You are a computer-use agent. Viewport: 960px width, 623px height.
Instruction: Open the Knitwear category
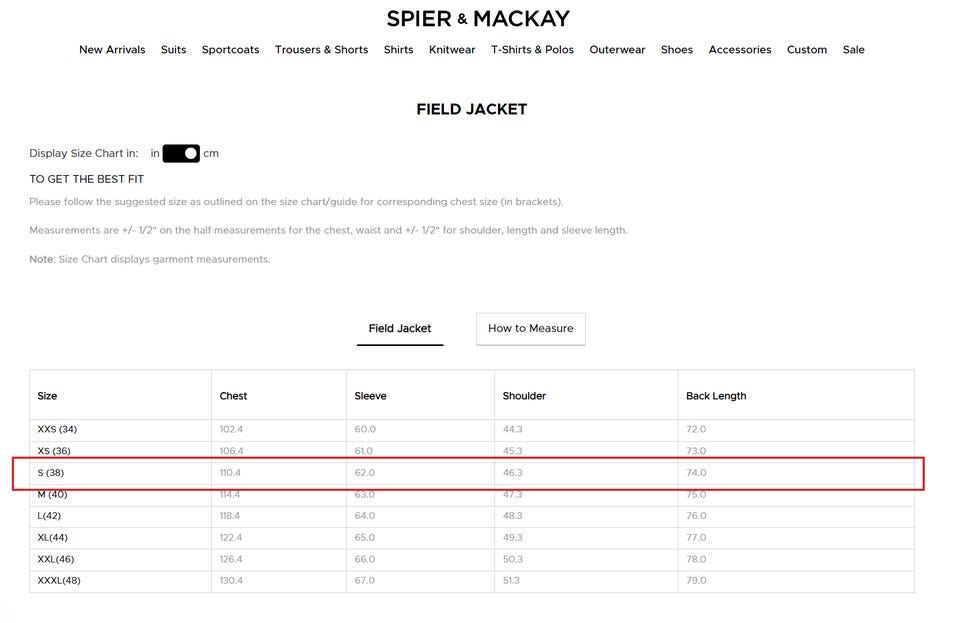click(452, 50)
